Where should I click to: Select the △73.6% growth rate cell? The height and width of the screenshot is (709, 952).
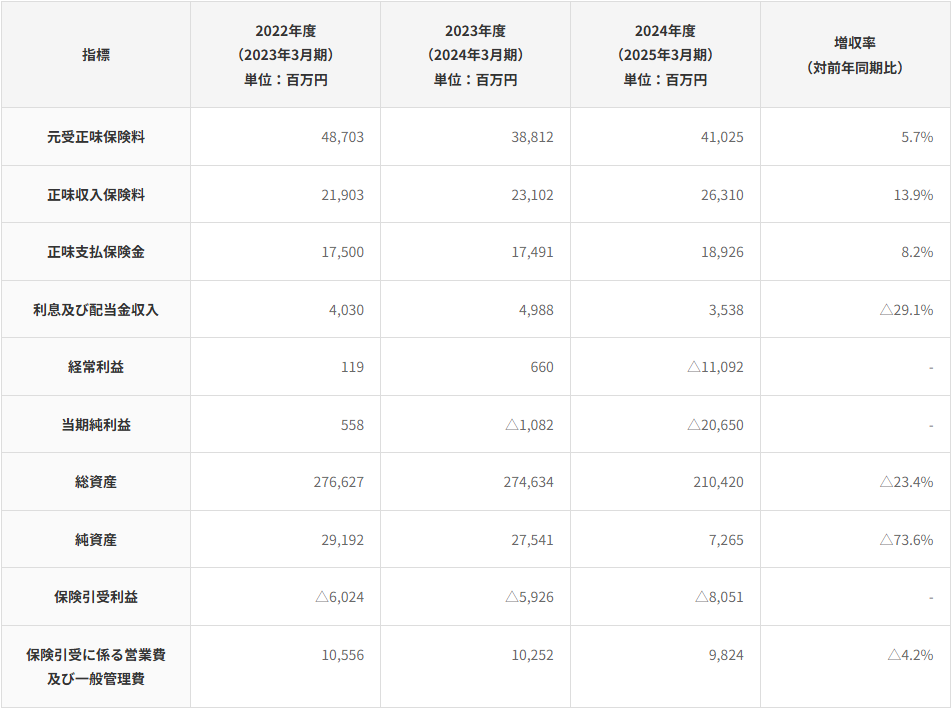[x=906, y=540]
